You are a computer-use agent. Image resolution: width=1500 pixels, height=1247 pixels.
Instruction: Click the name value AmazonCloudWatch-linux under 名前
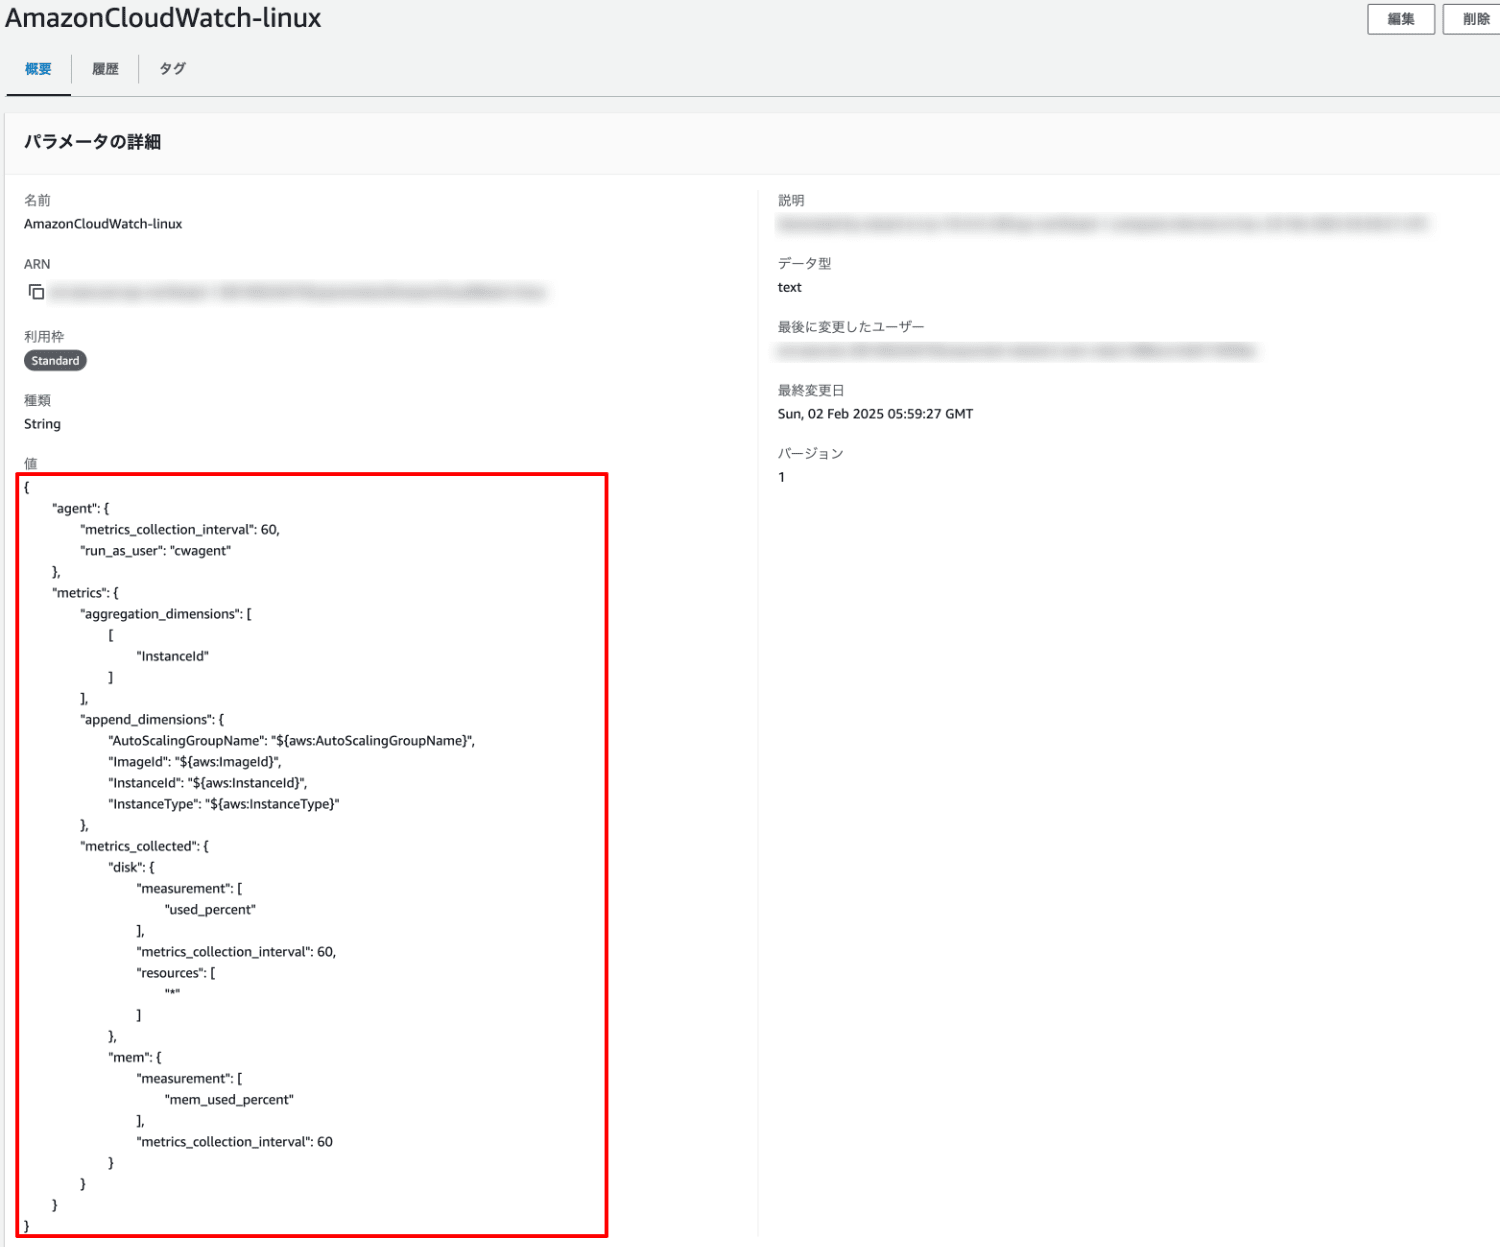point(103,224)
